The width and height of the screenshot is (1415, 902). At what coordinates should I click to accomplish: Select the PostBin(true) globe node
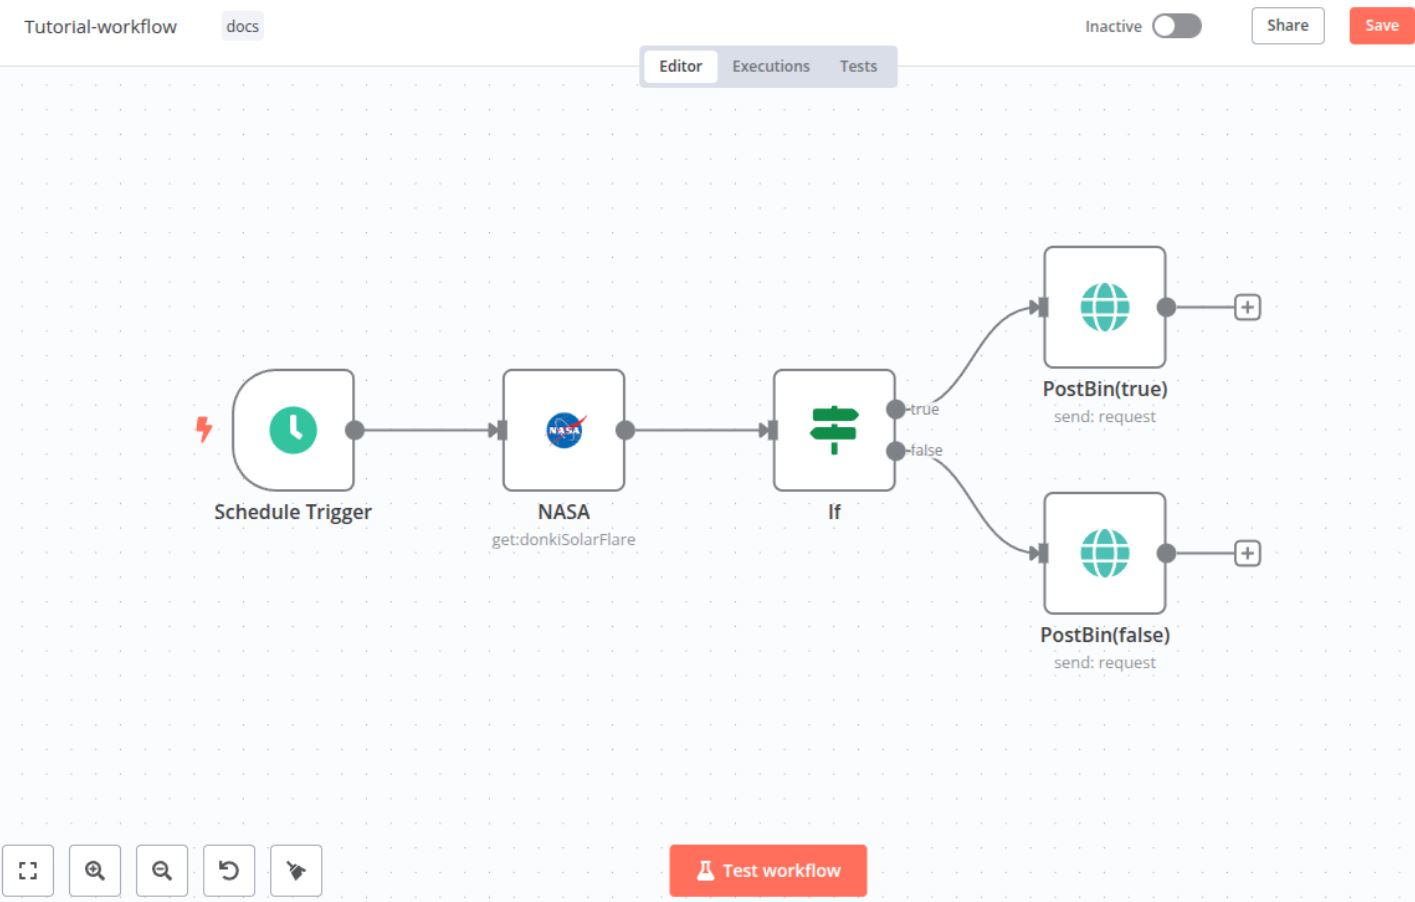click(x=1104, y=307)
